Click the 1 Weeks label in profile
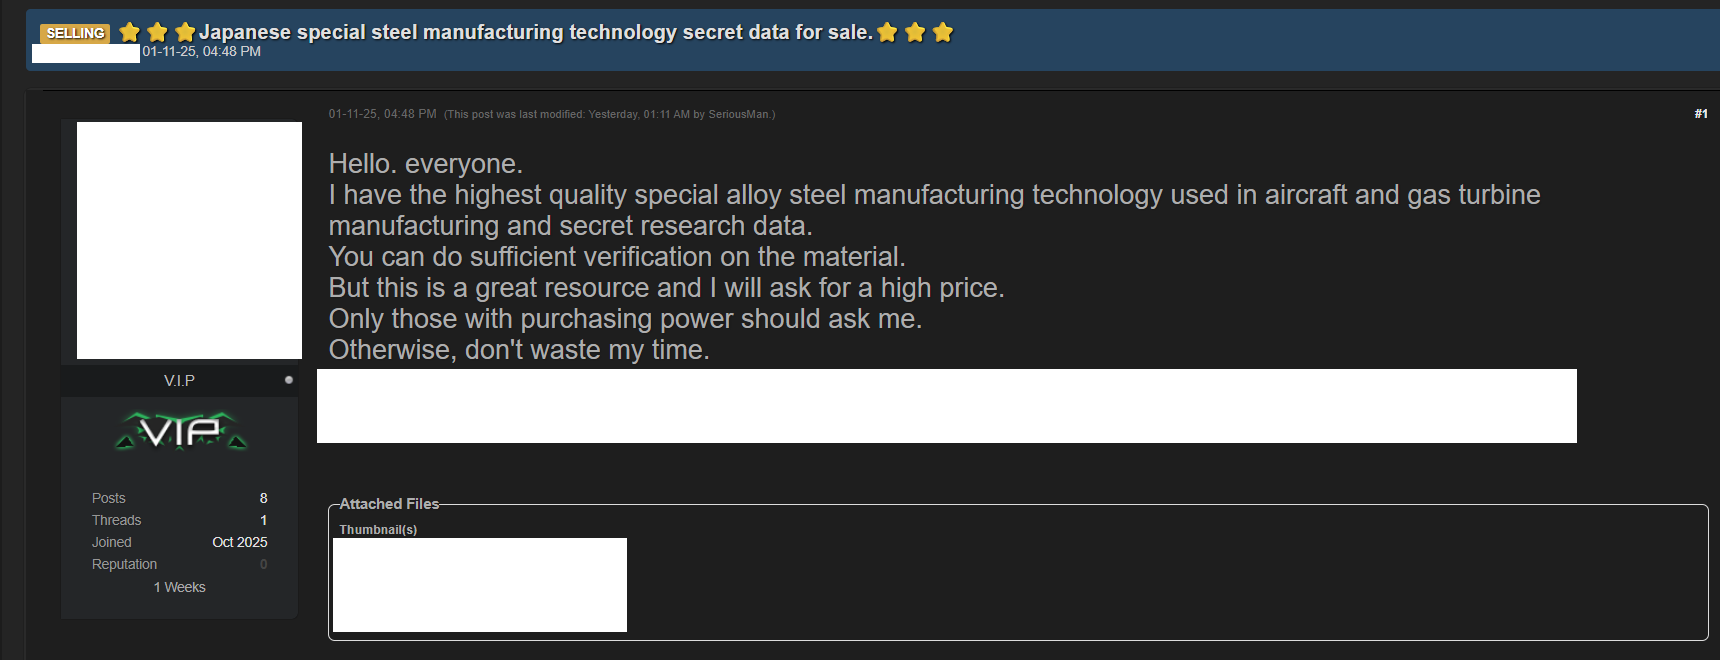 179,587
